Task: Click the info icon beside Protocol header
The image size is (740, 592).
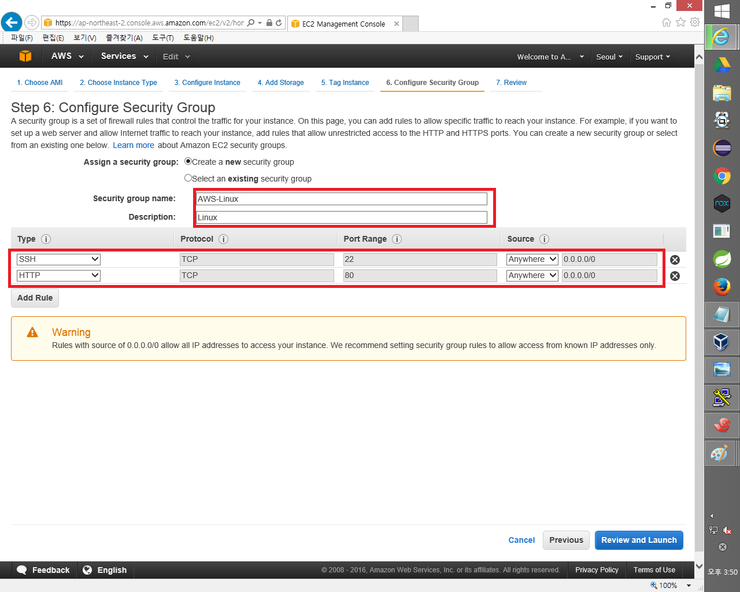Action: point(223,240)
